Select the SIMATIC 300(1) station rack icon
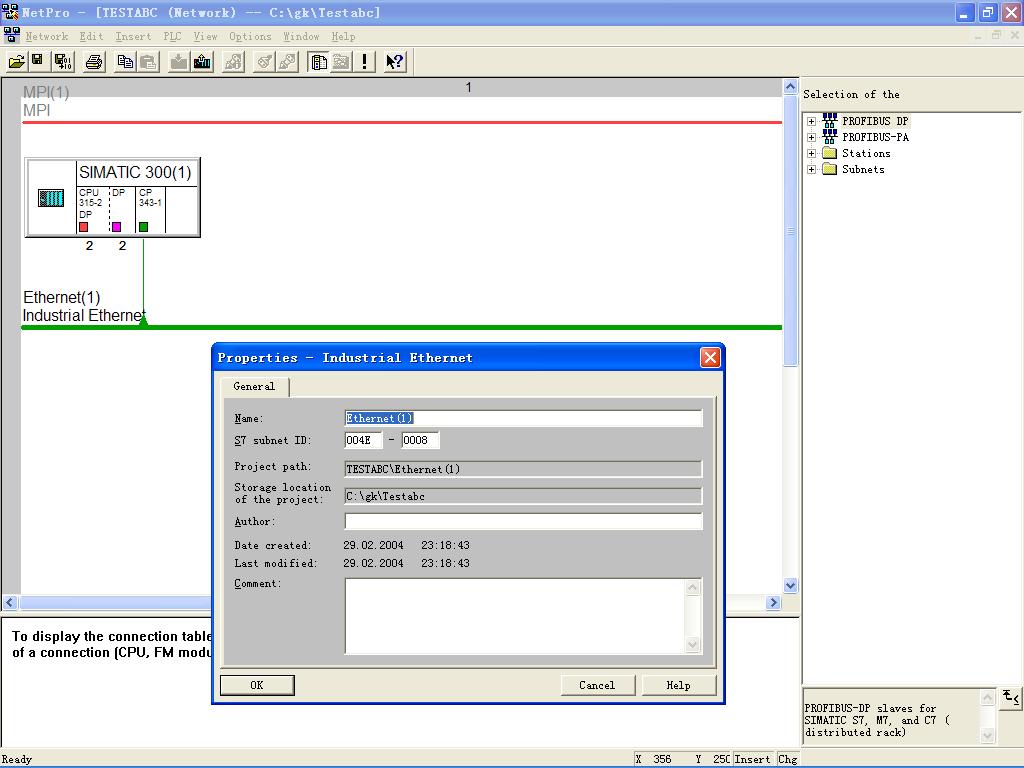The image size is (1024, 768). click(x=51, y=197)
